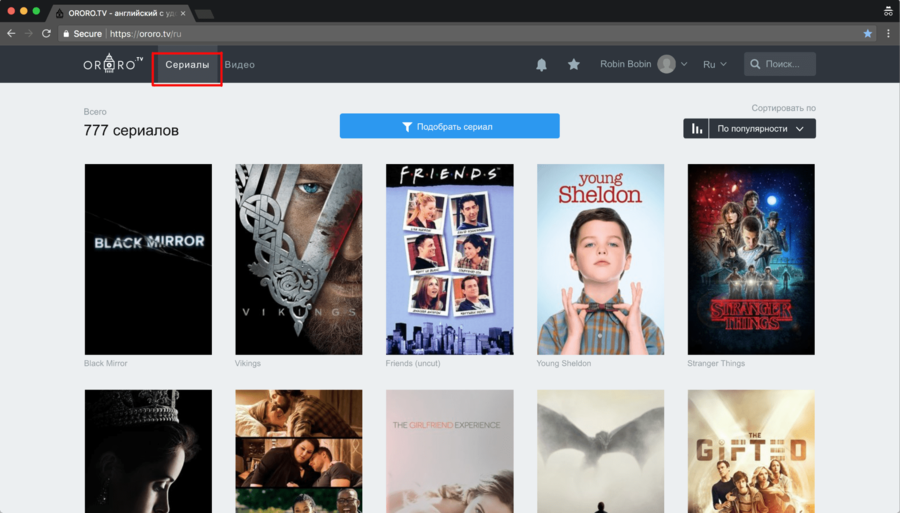
Task: Focus the Поиск search field
Action: [x=779, y=64]
